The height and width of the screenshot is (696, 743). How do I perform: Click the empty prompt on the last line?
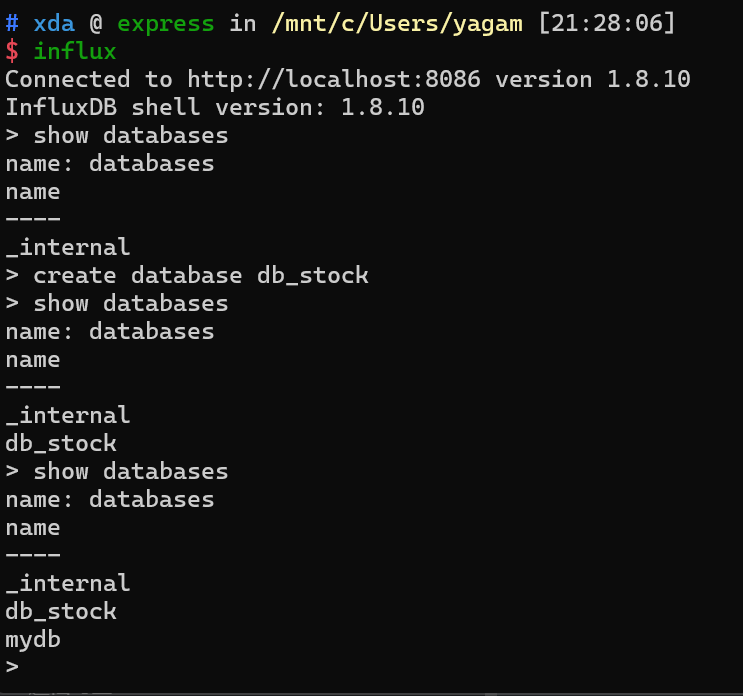tap(12, 667)
